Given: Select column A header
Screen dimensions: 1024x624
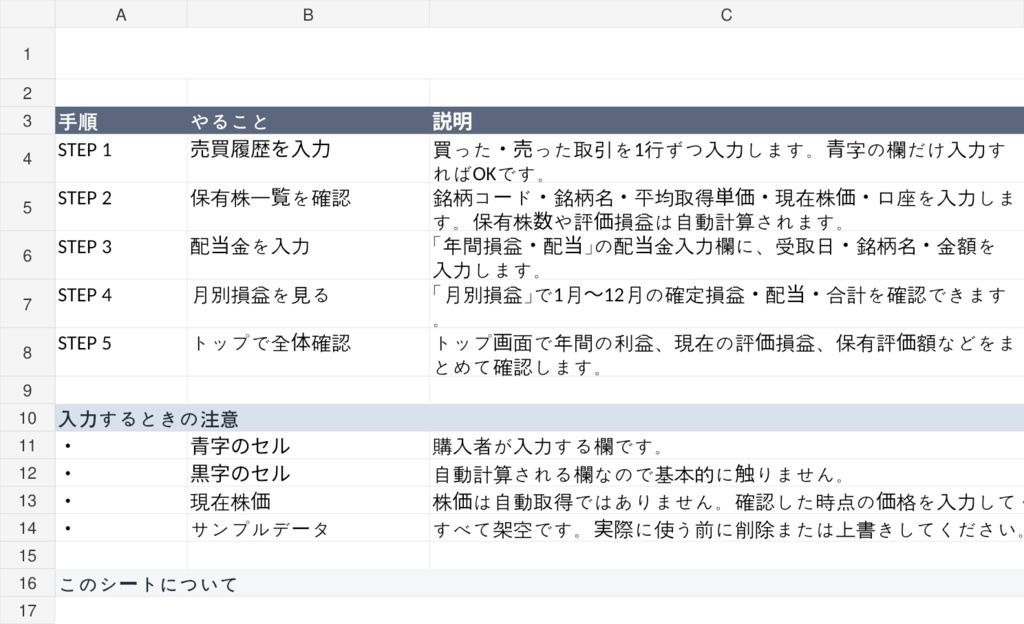Looking at the screenshot, I should pyautogui.click(x=121, y=14).
